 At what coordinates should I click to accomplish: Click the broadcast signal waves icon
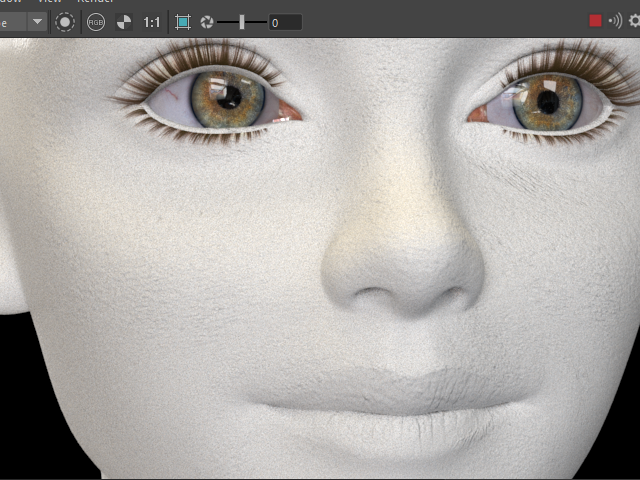(615, 21)
